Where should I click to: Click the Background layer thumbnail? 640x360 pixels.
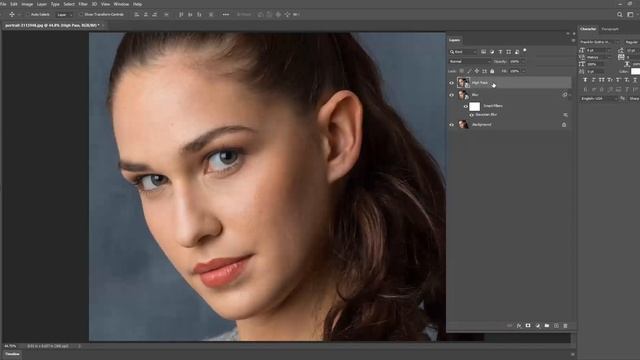463,124
